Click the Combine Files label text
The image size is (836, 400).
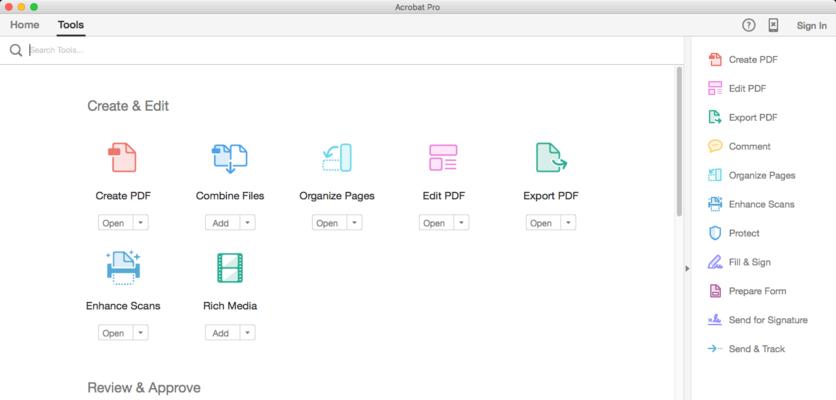230,196
